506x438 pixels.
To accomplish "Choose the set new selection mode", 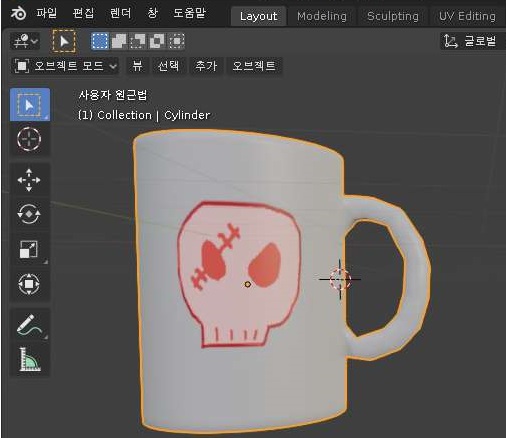I will tap(100, 41).
